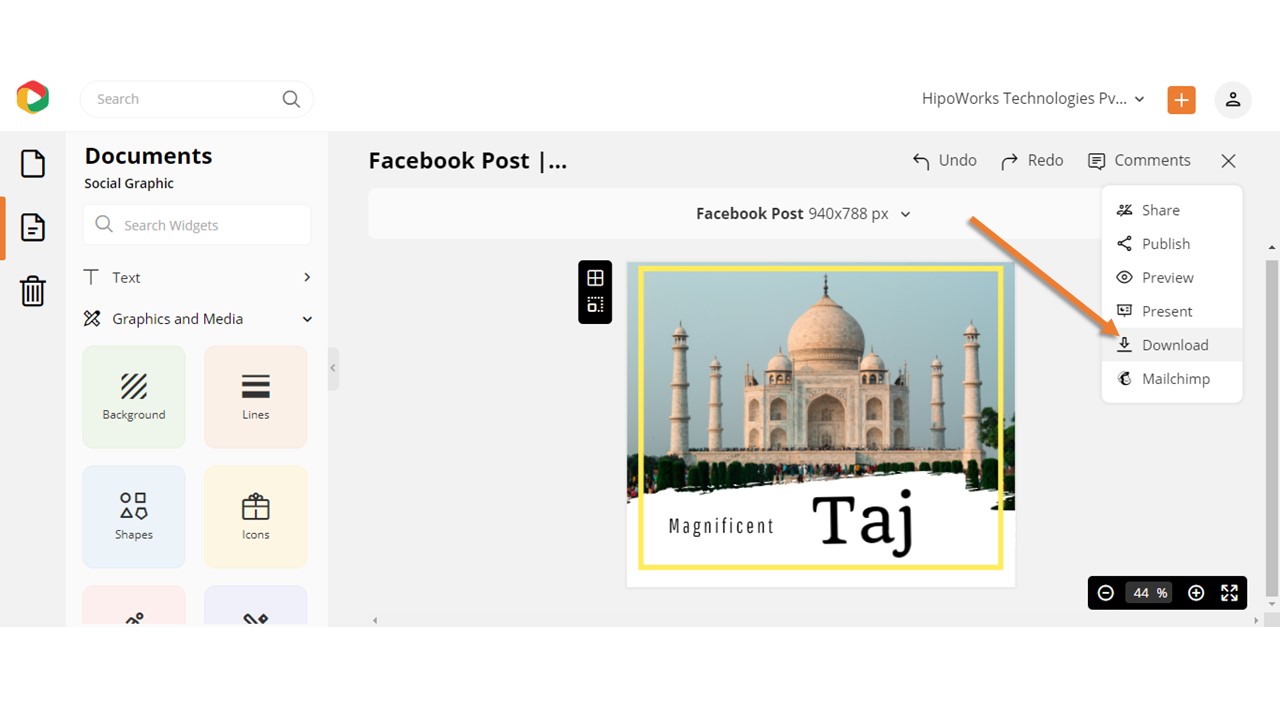Screen dimensions: 1280x720
Task: Choose Mailchimp from the share menu
Action: 1175,378
